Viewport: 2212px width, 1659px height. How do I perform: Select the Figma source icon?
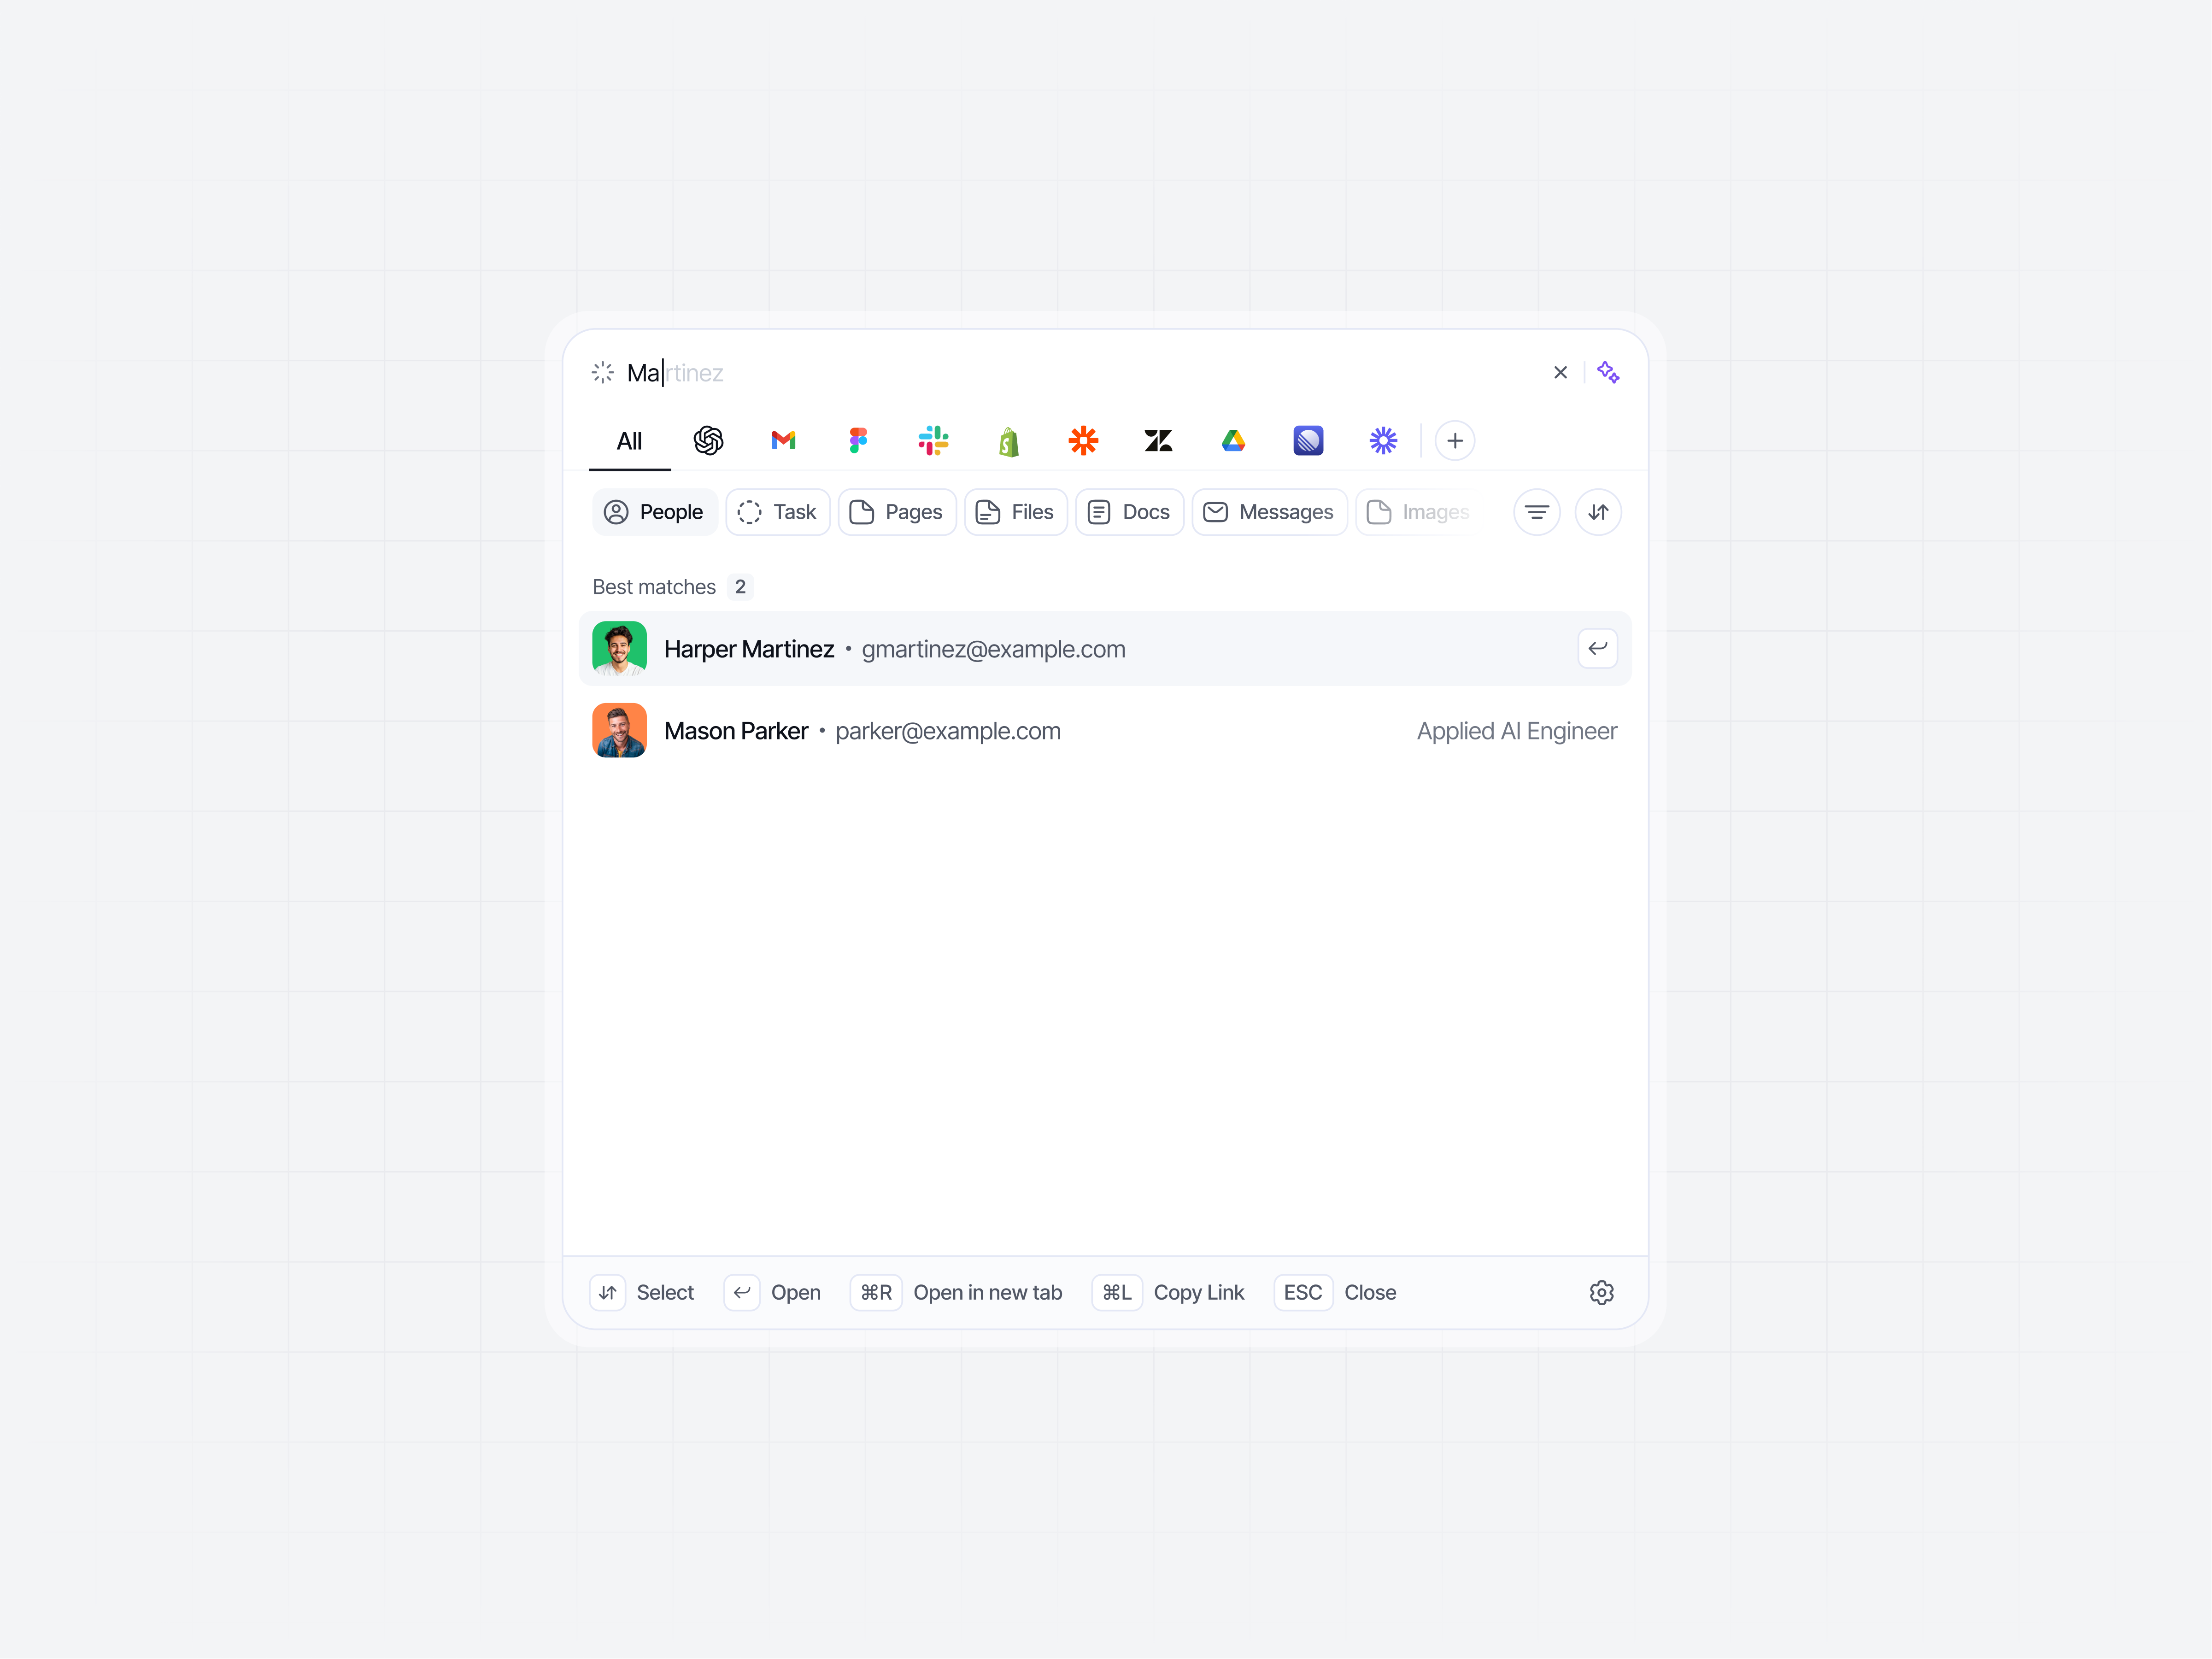[x=858, y=441]
